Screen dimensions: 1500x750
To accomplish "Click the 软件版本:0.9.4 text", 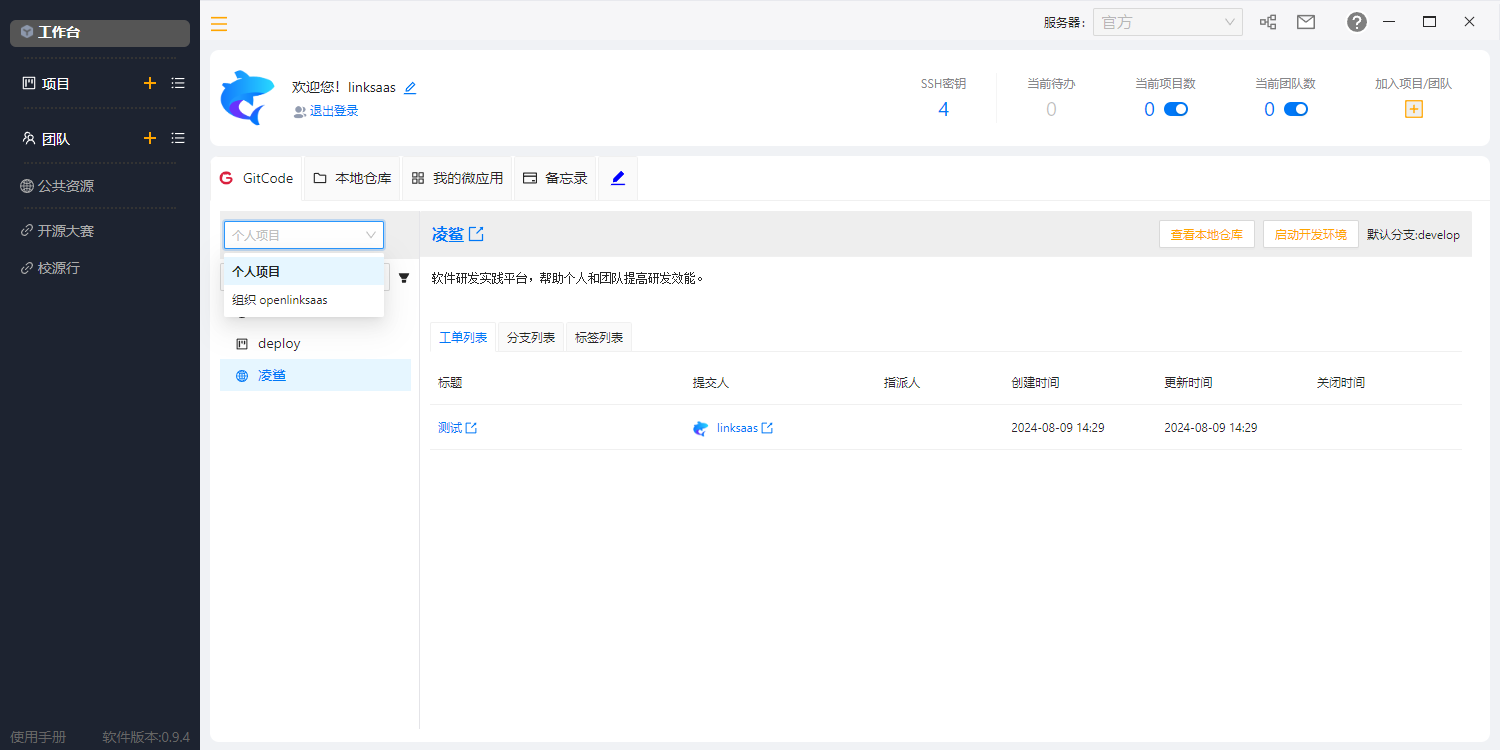I will coord(146,737).
